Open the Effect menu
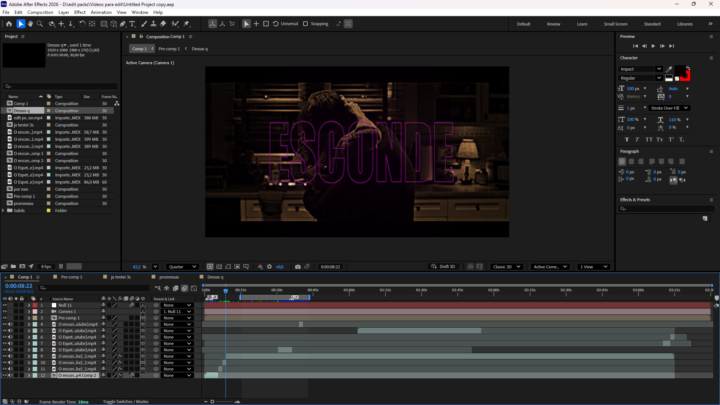 coord(79,12)
